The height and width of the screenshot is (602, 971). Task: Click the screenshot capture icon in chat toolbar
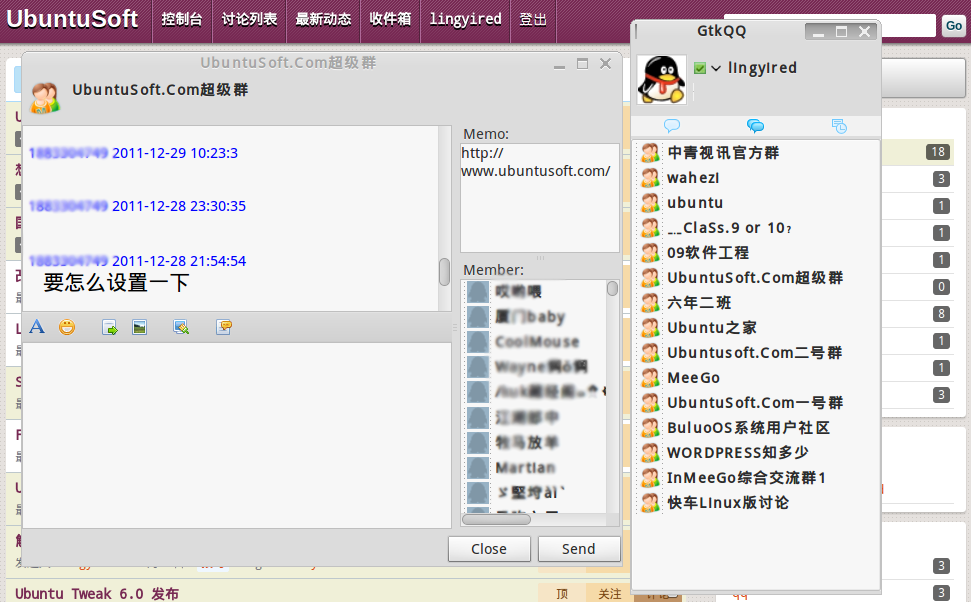(181, 328)
